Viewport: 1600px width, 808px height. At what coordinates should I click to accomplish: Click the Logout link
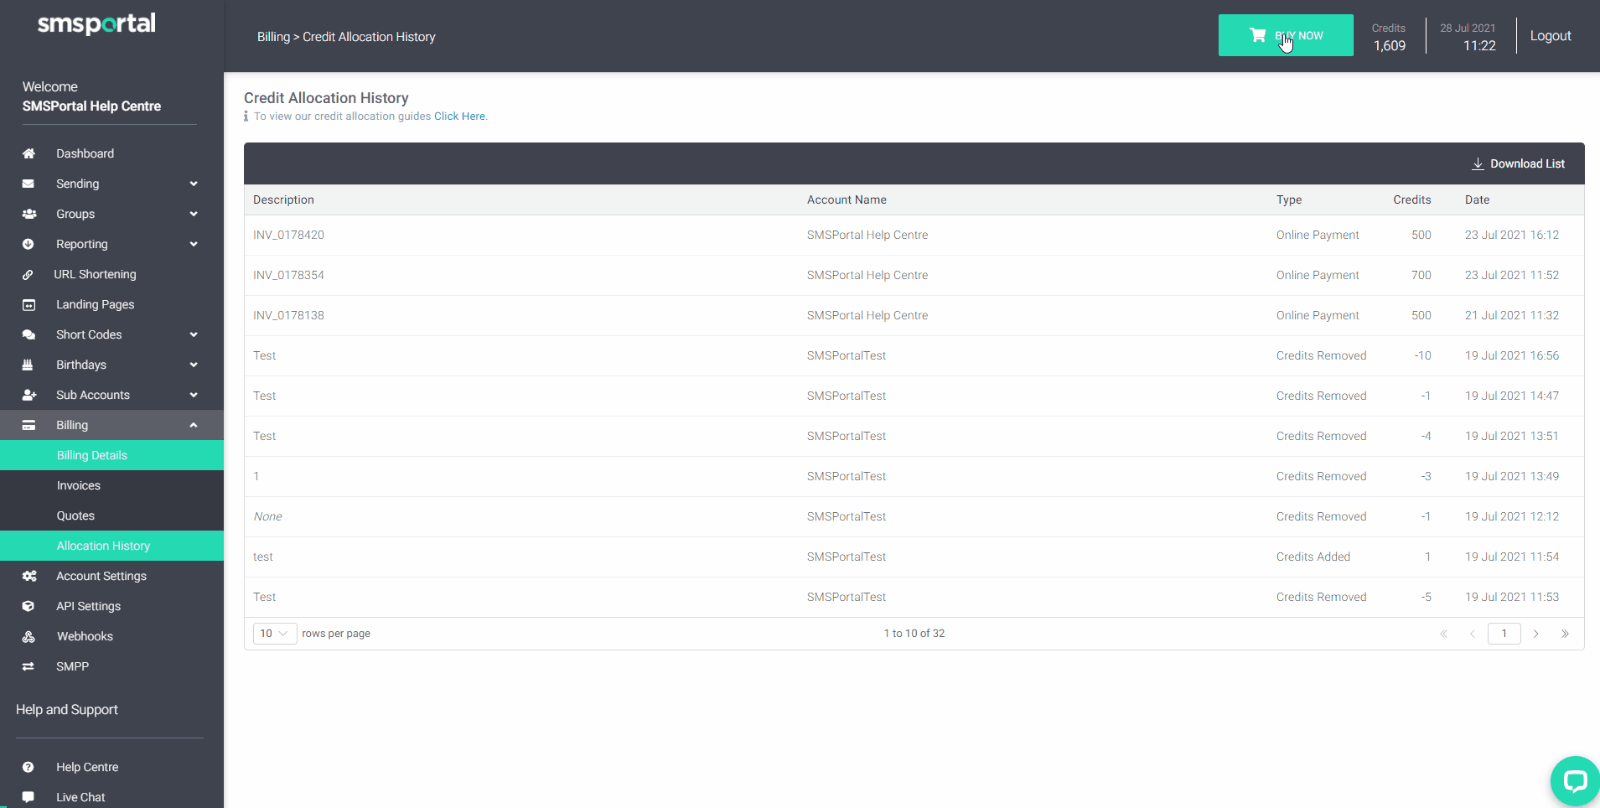point(1550,36)
